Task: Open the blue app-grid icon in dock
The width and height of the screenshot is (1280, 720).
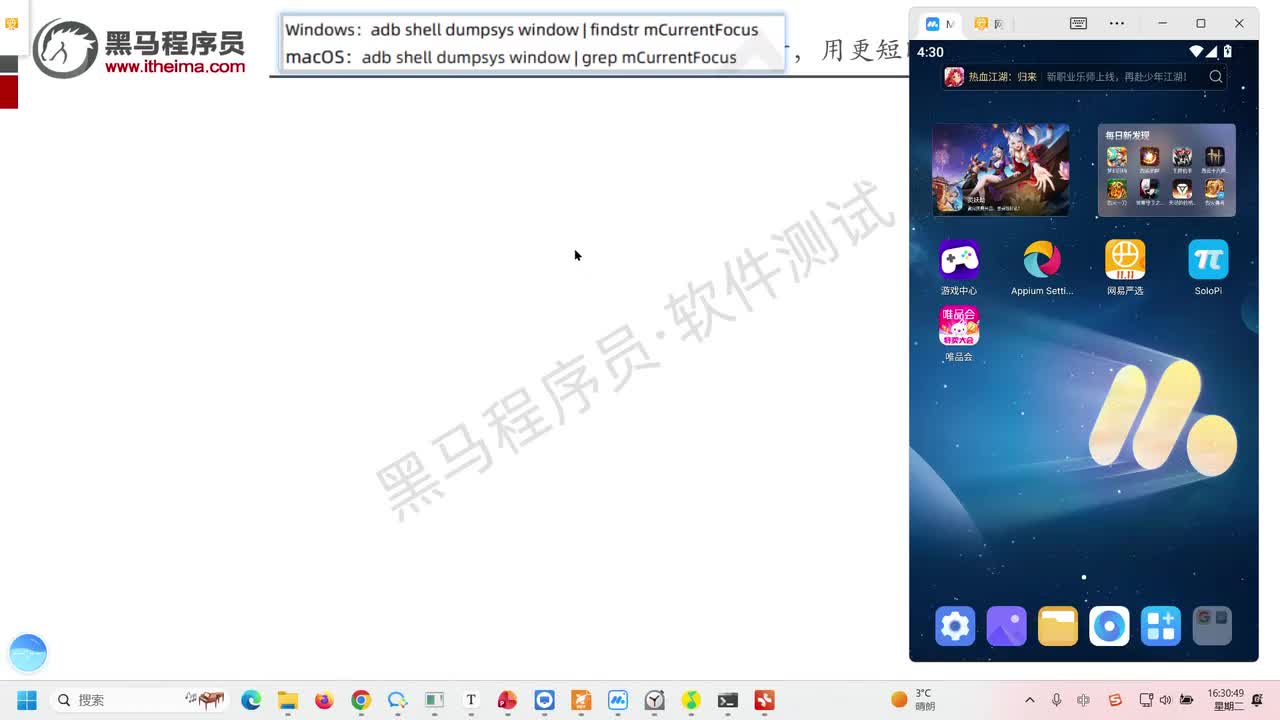Action: 1161,626
